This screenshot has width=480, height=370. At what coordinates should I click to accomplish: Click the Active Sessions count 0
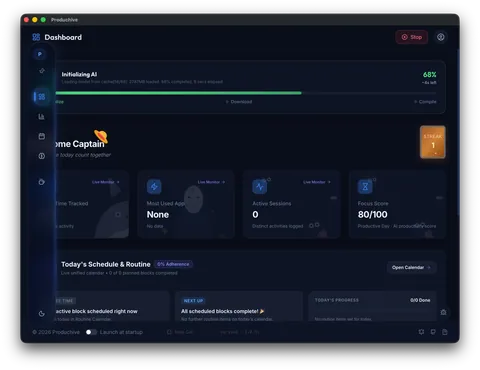(x=255, y=215)
